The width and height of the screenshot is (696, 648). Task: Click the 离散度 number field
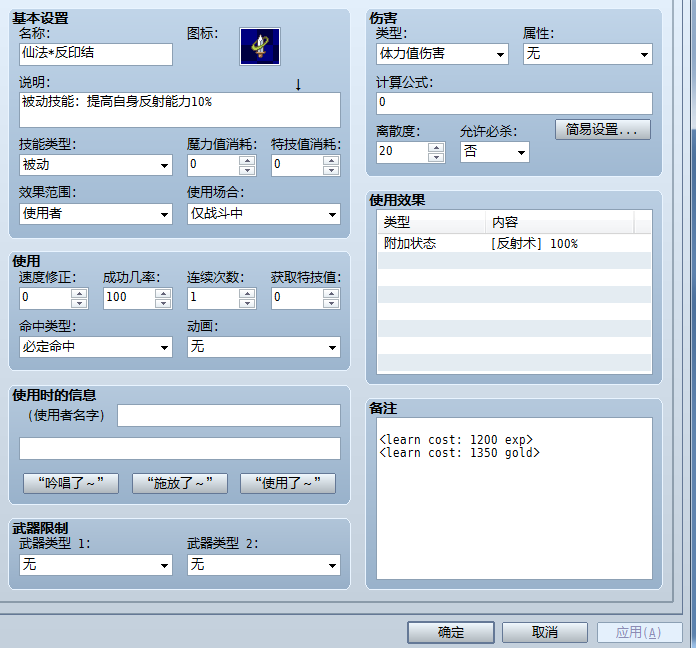tap(403, 152)
